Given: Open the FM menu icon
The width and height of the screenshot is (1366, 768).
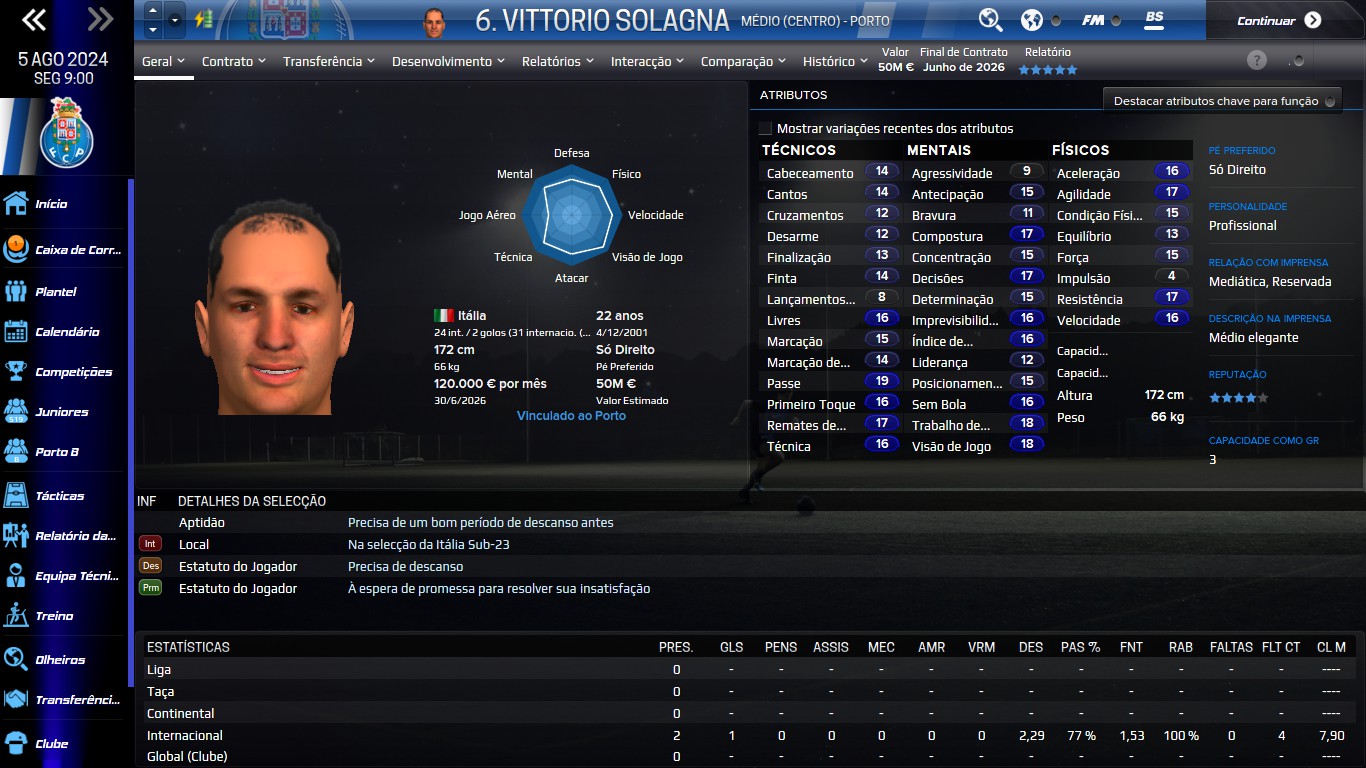Looking at the screenshot, I should coord(1093,20).
